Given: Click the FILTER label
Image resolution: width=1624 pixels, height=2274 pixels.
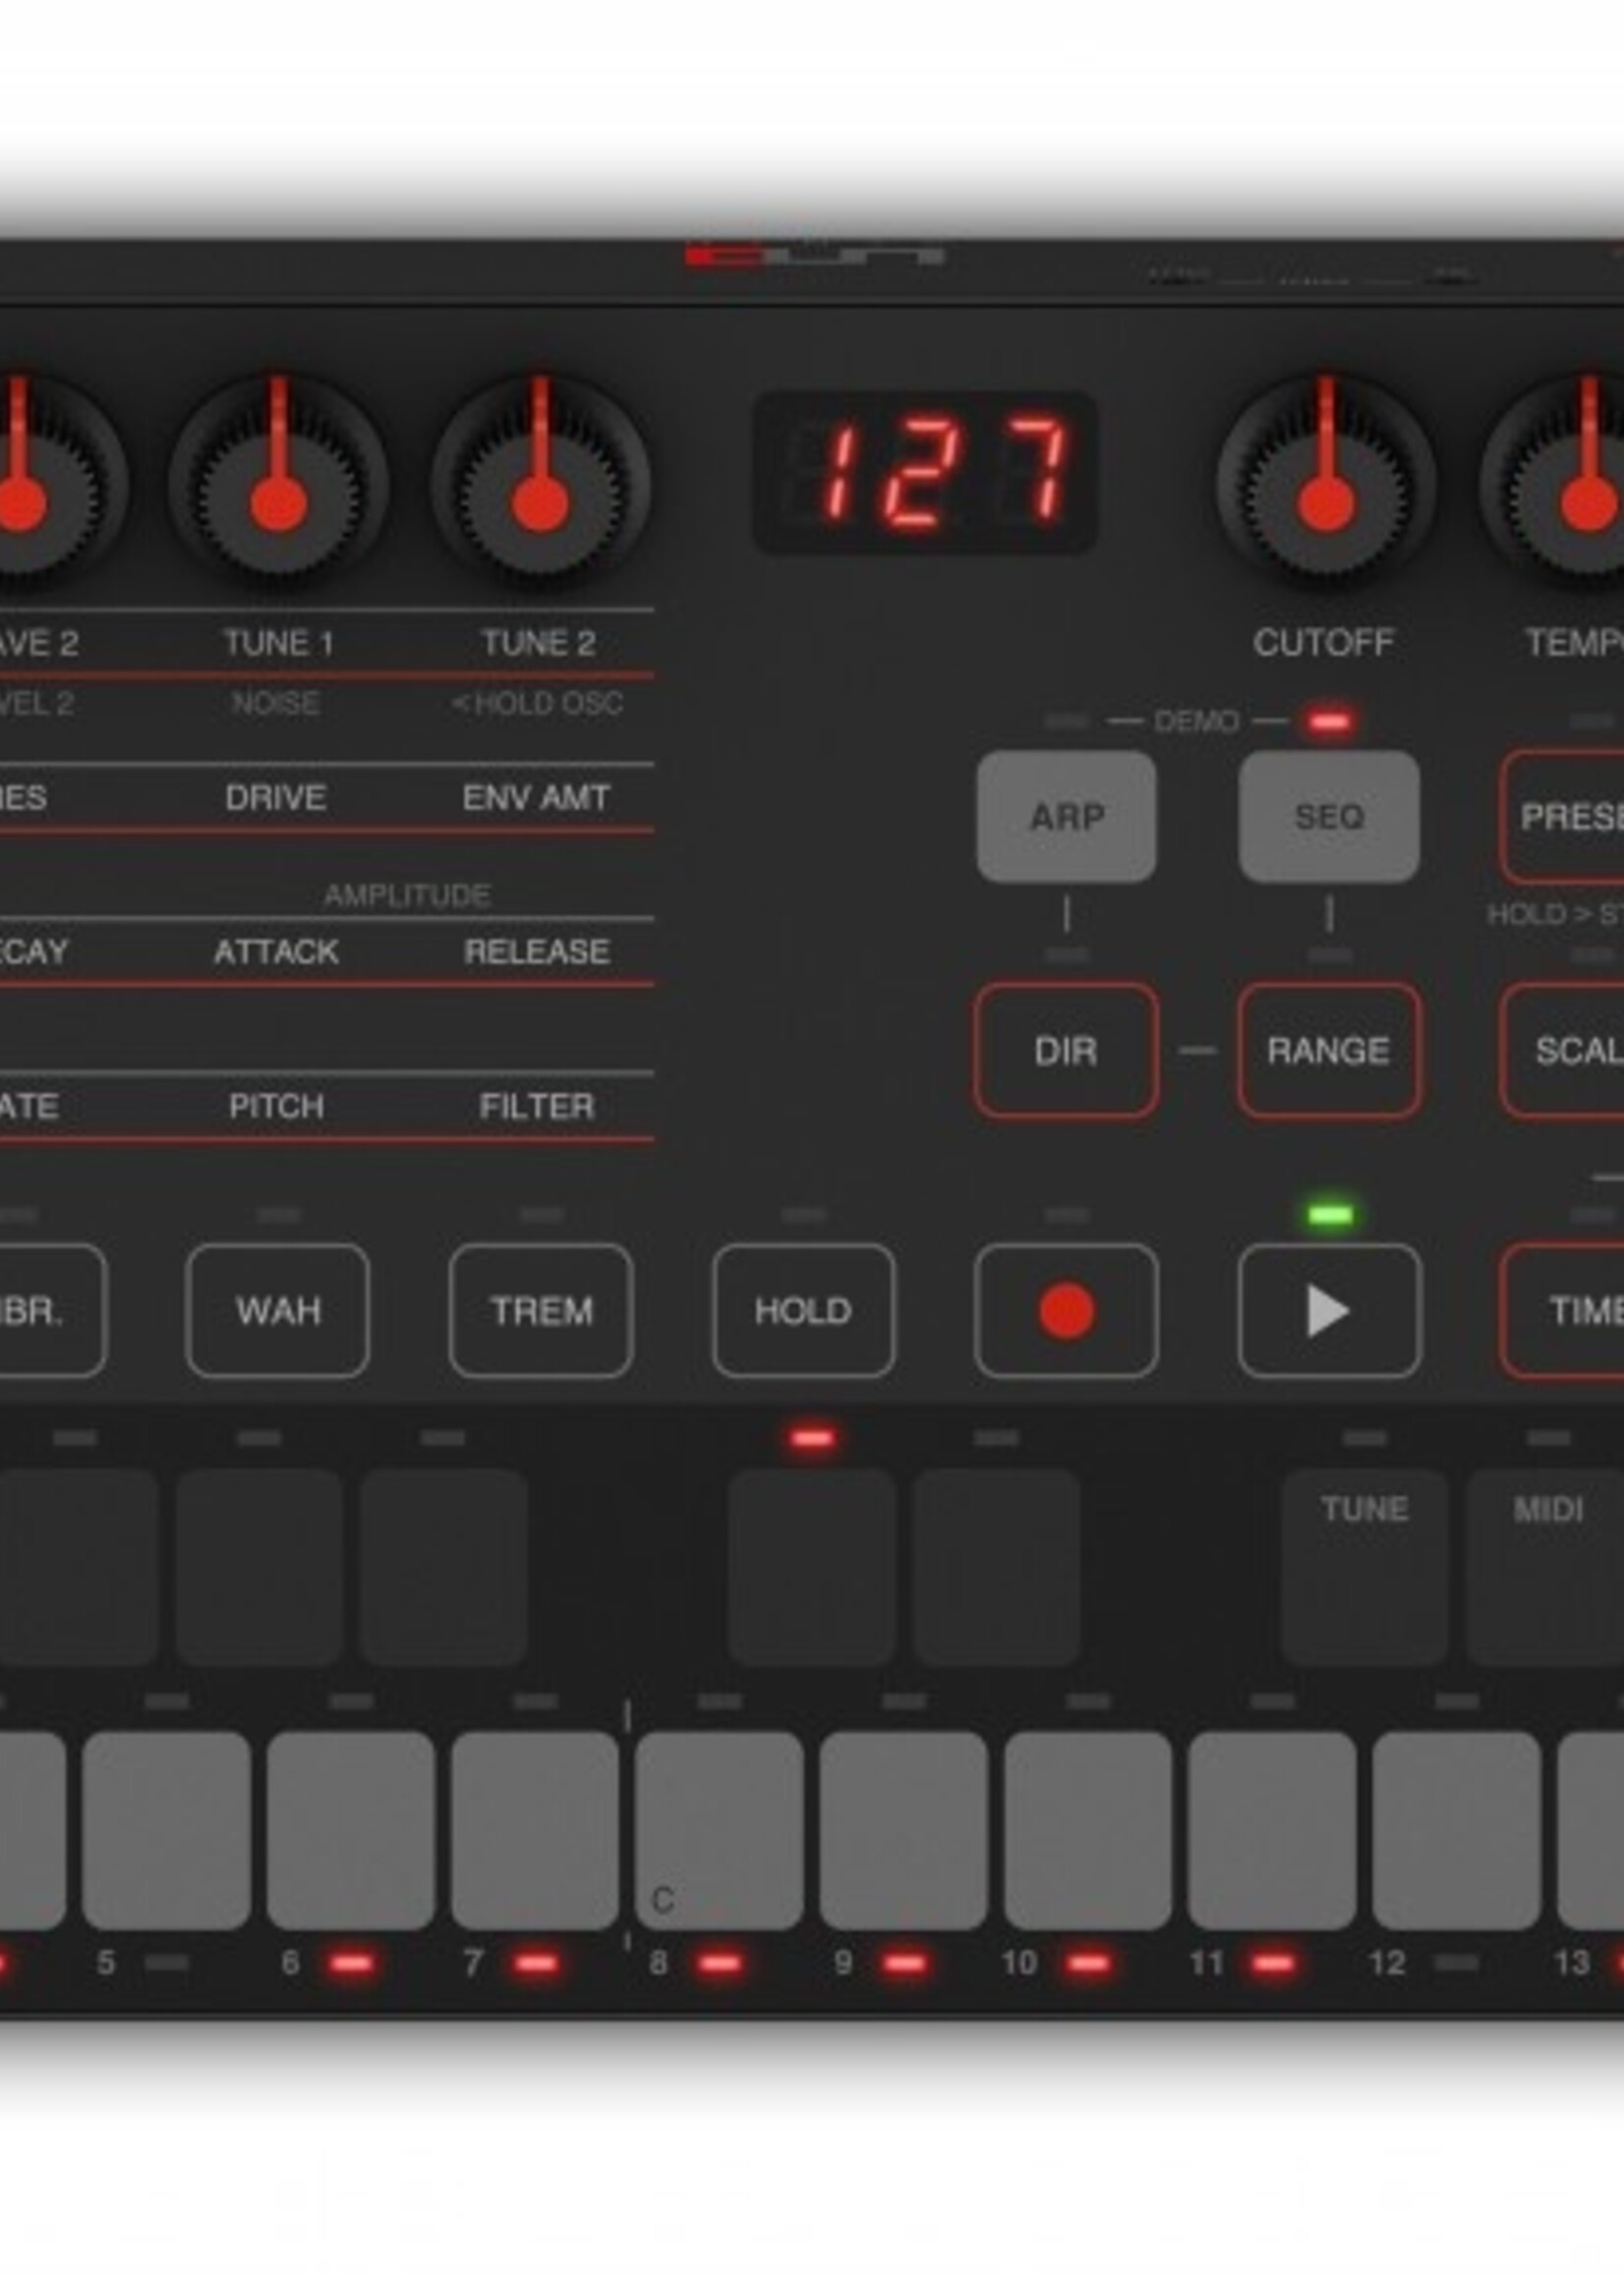Looking at the screenshot, I should click(x=537, y=1106).
